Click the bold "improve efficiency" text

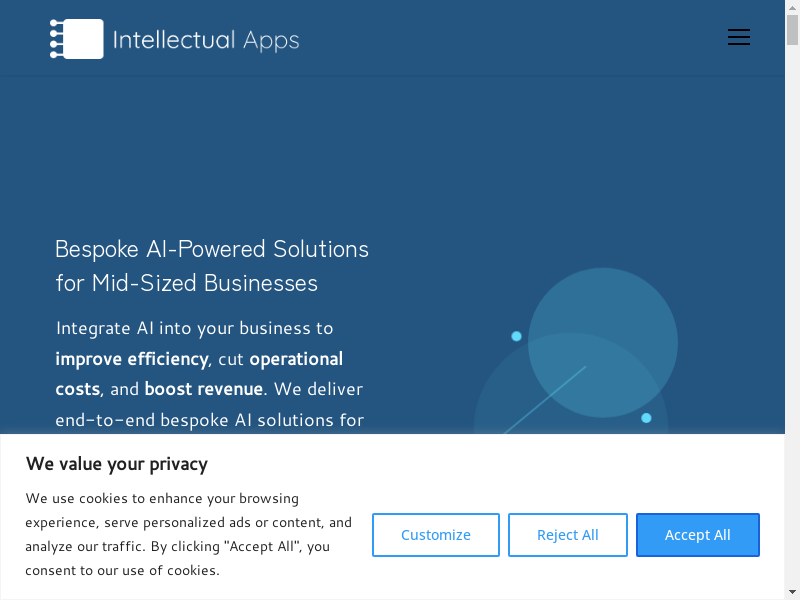pyautogui.click(x=132, y=358)
